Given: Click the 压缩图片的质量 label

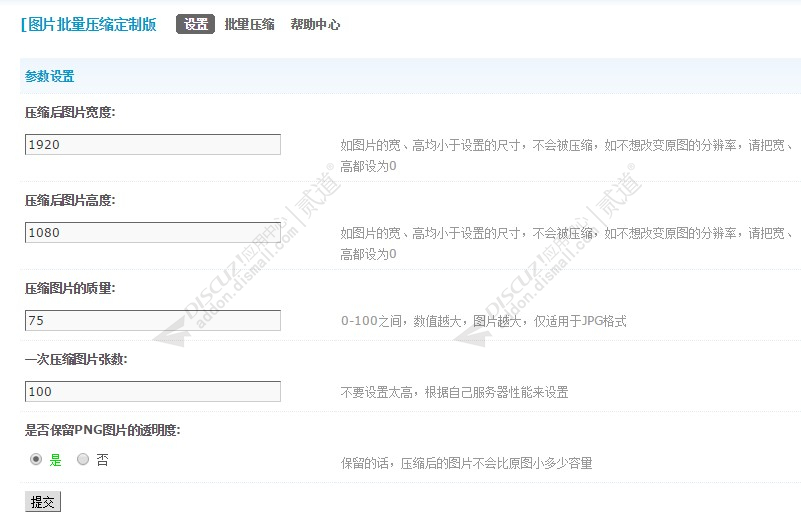Looking at the screenshot, I should [x=70, y=288].
